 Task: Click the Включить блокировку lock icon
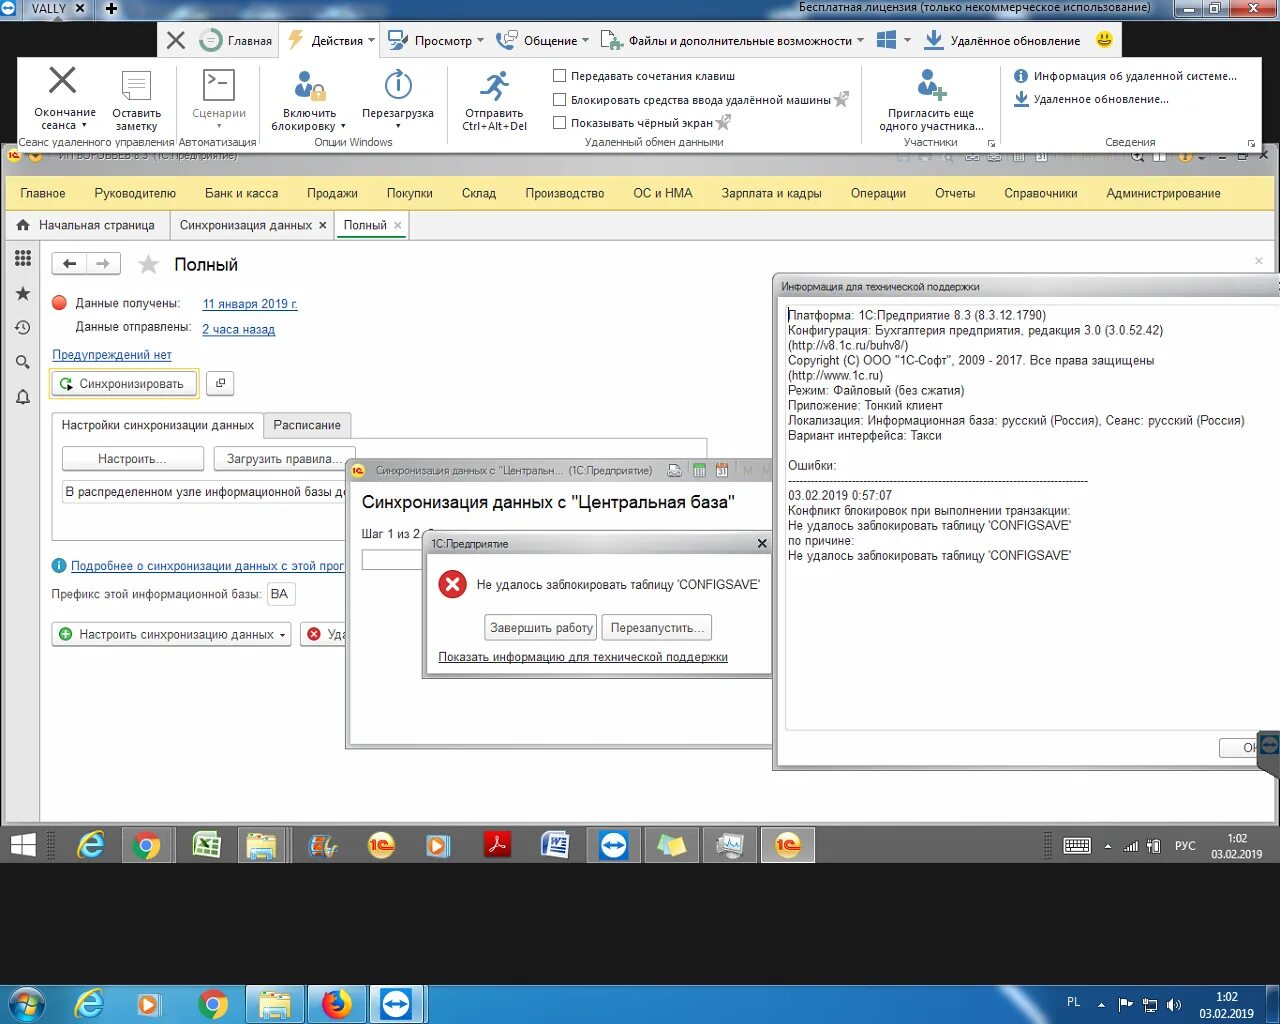pyautogui.click(x=309, y=86)
